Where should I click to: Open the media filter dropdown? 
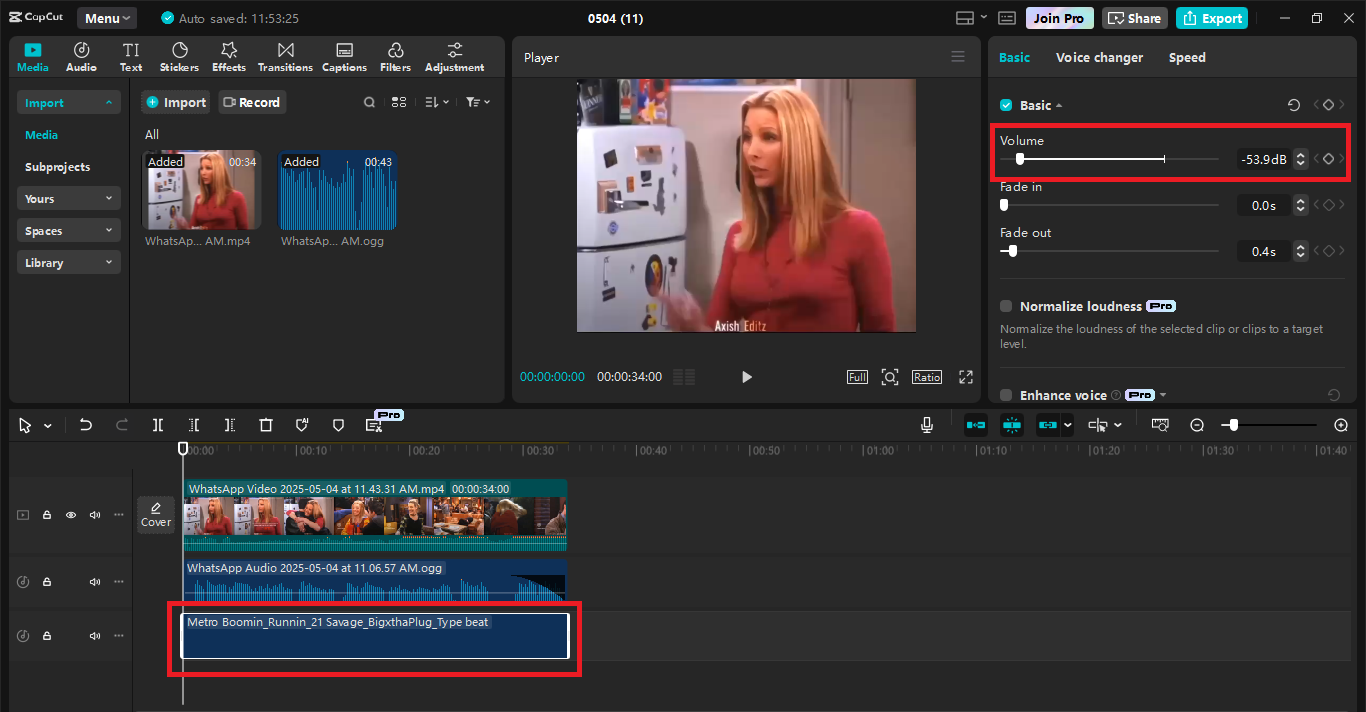(x=478, y=102)
